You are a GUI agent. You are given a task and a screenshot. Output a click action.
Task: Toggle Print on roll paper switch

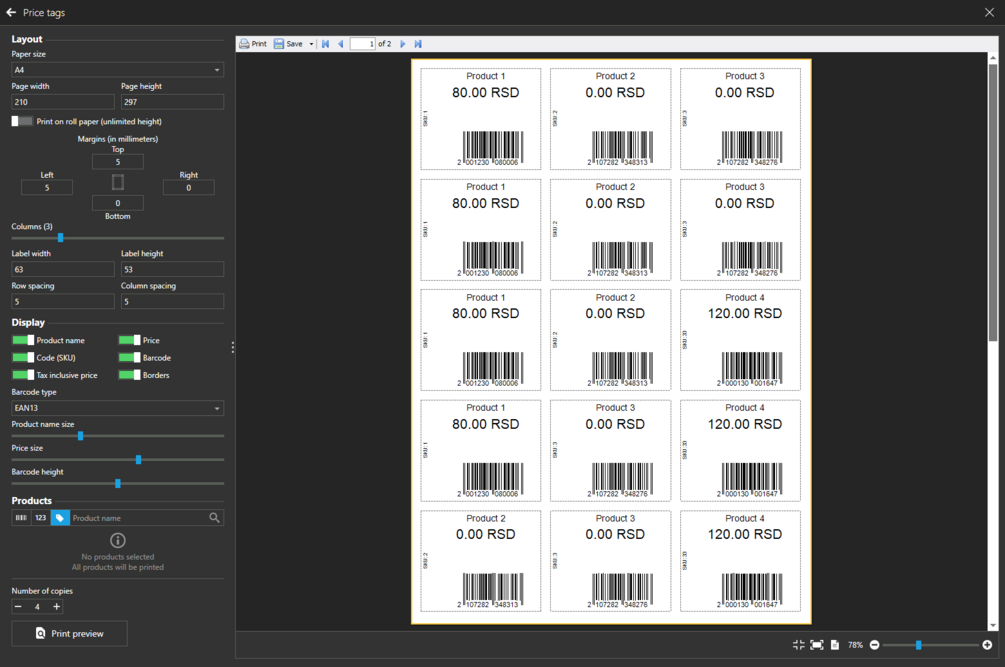[x=22, y=121]
